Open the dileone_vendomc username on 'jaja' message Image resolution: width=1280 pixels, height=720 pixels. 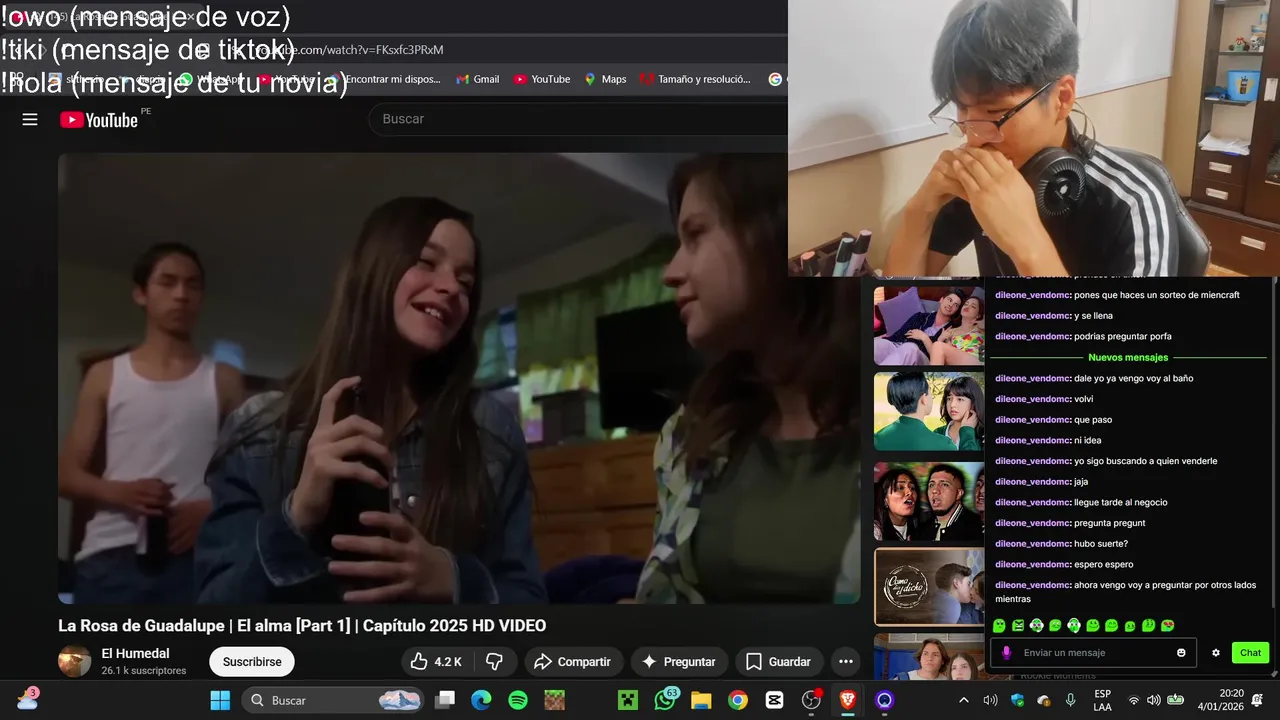pos(1033,482)
